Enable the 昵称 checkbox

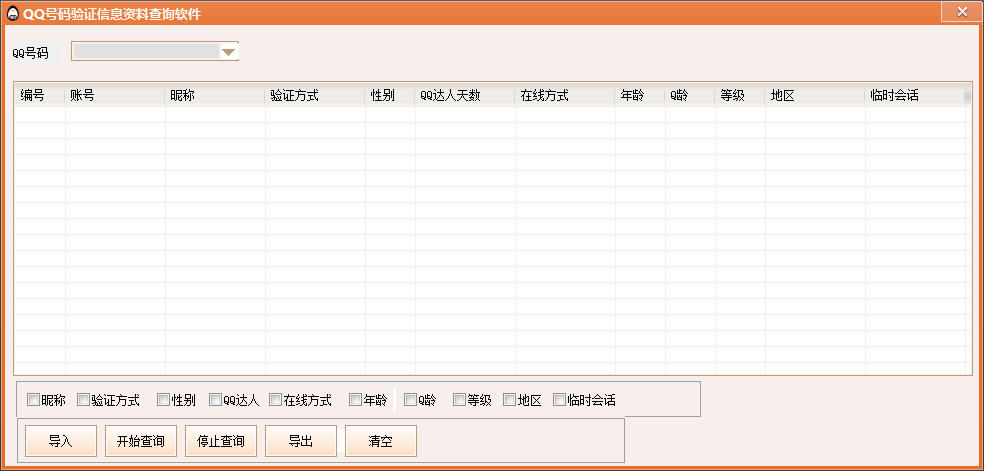34,400
